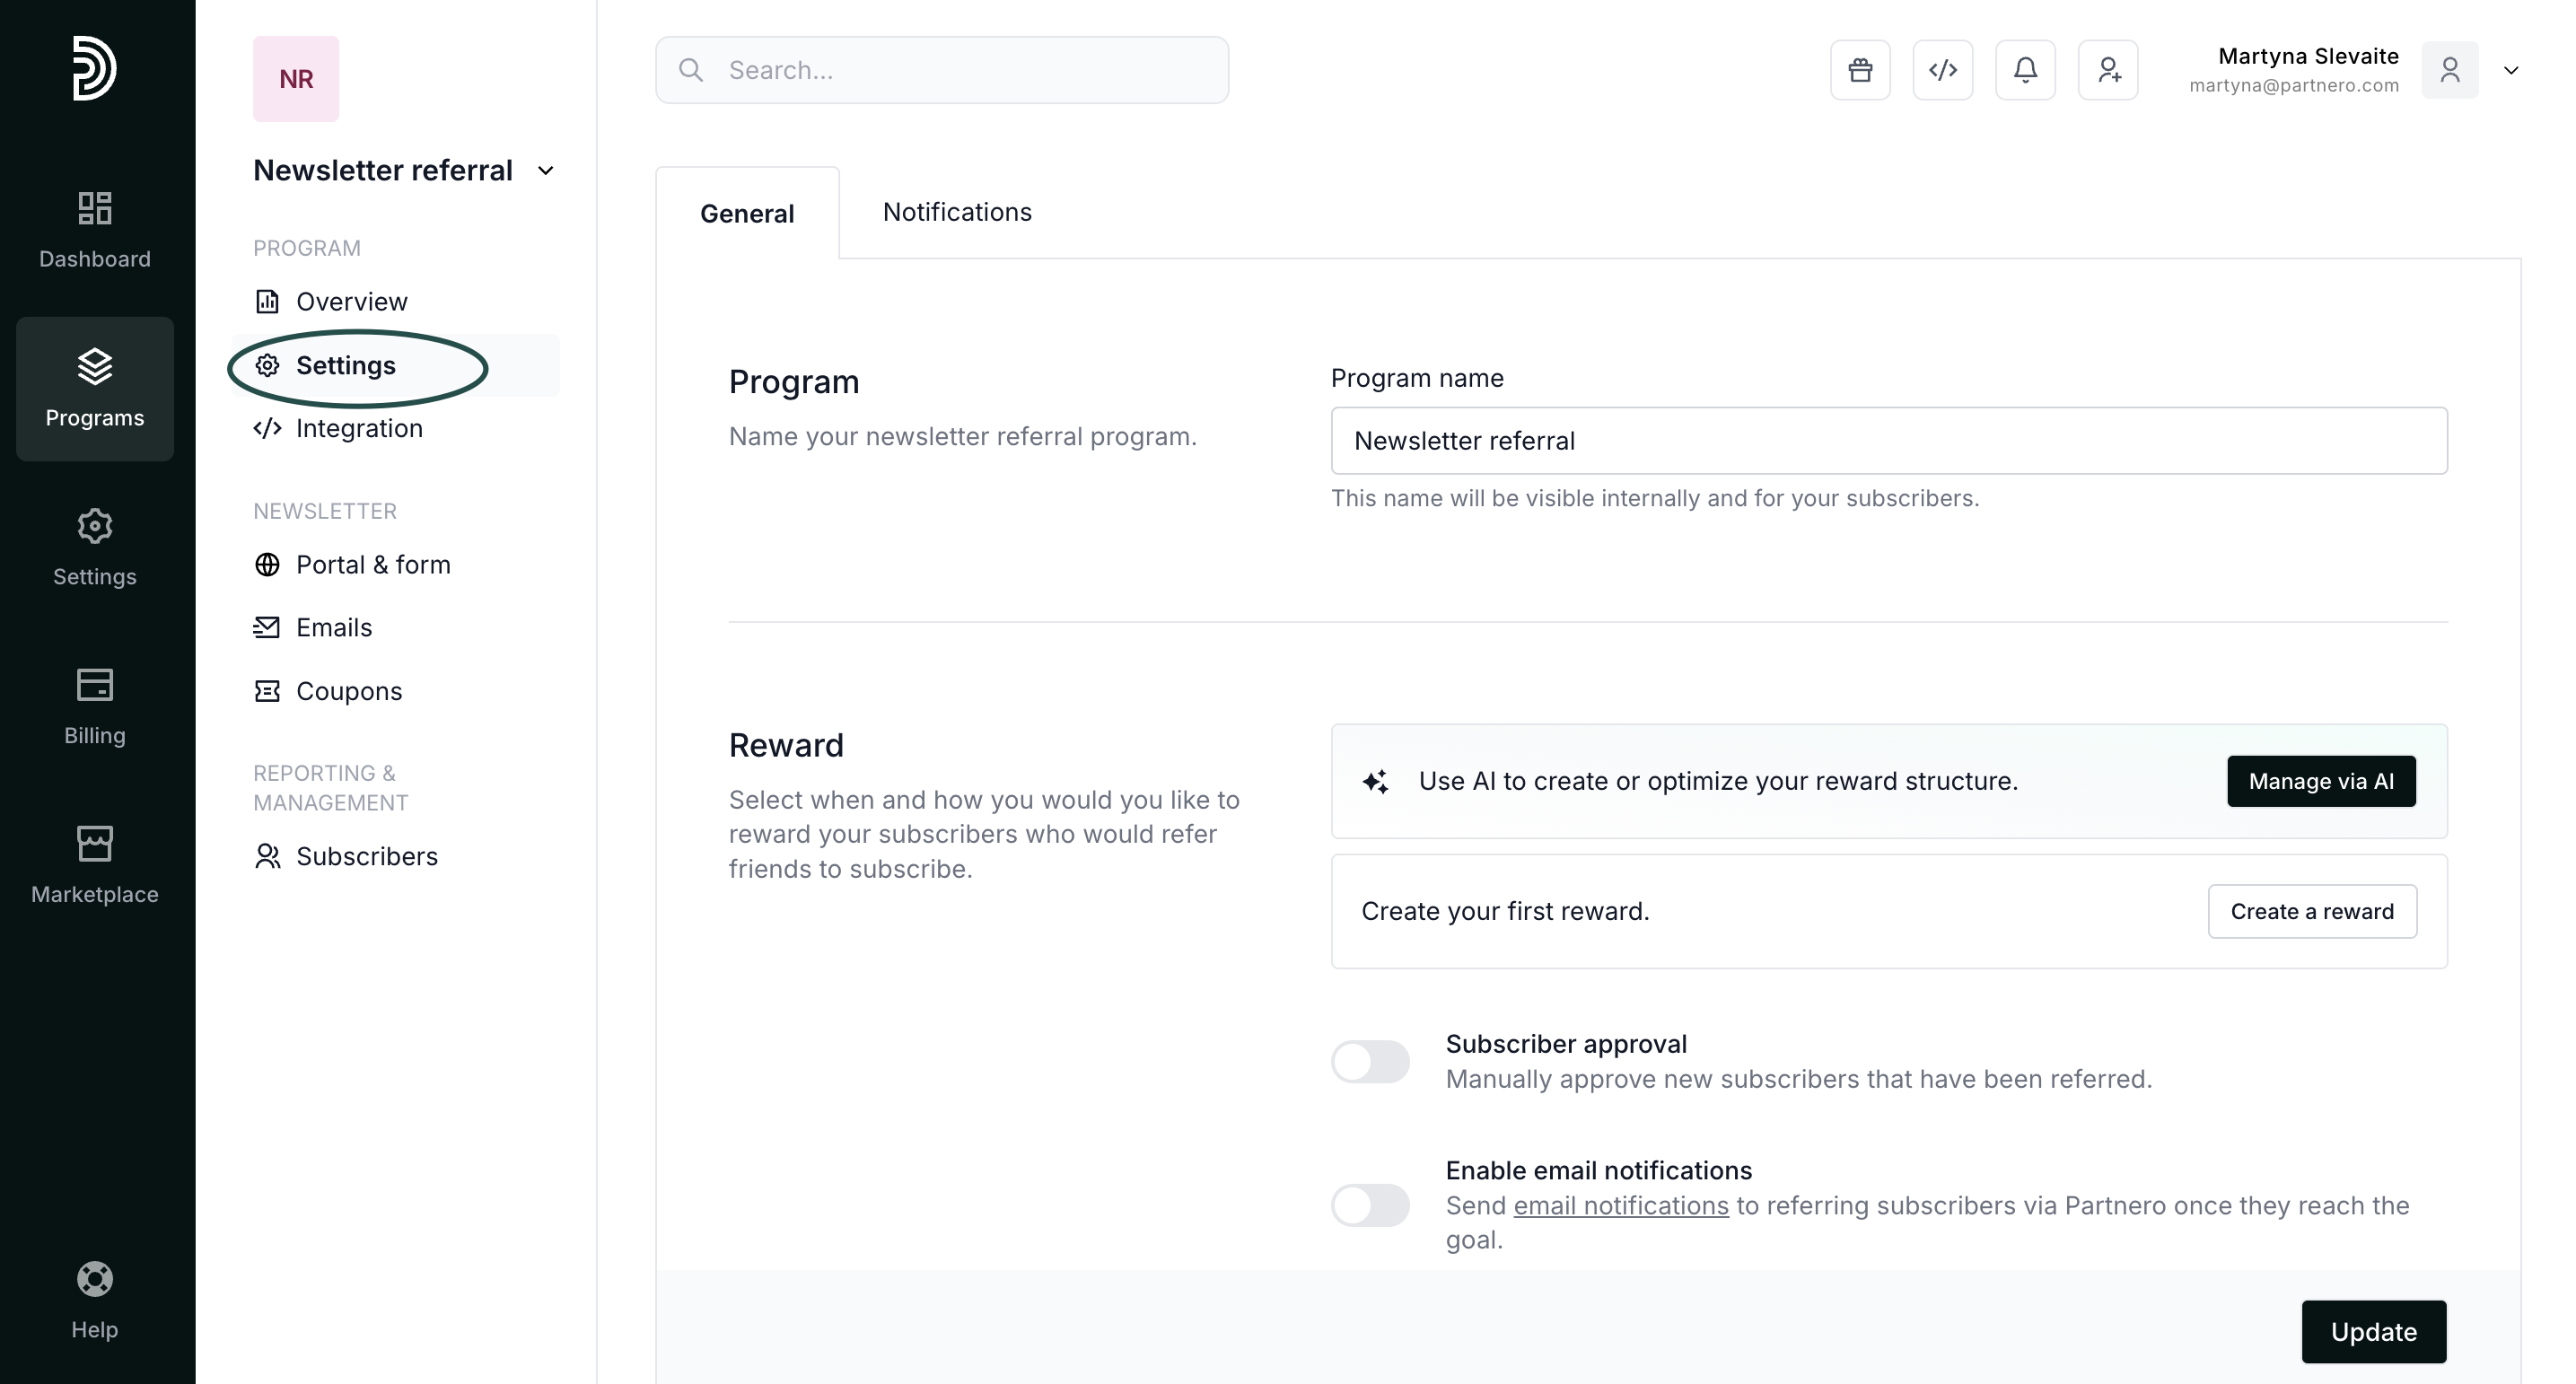Open Dashboard from the left sidebar
Screen dimensions: 2576x1384
click(x=94, y=230)
